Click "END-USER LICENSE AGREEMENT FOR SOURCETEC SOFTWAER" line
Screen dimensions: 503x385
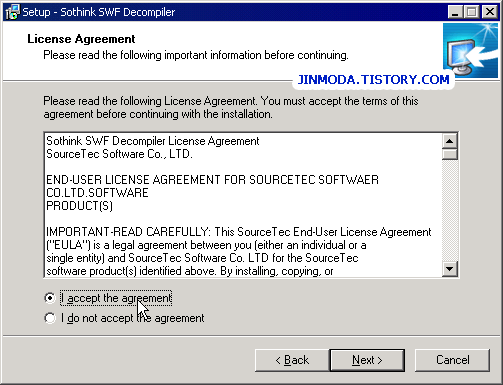(212, 180)
